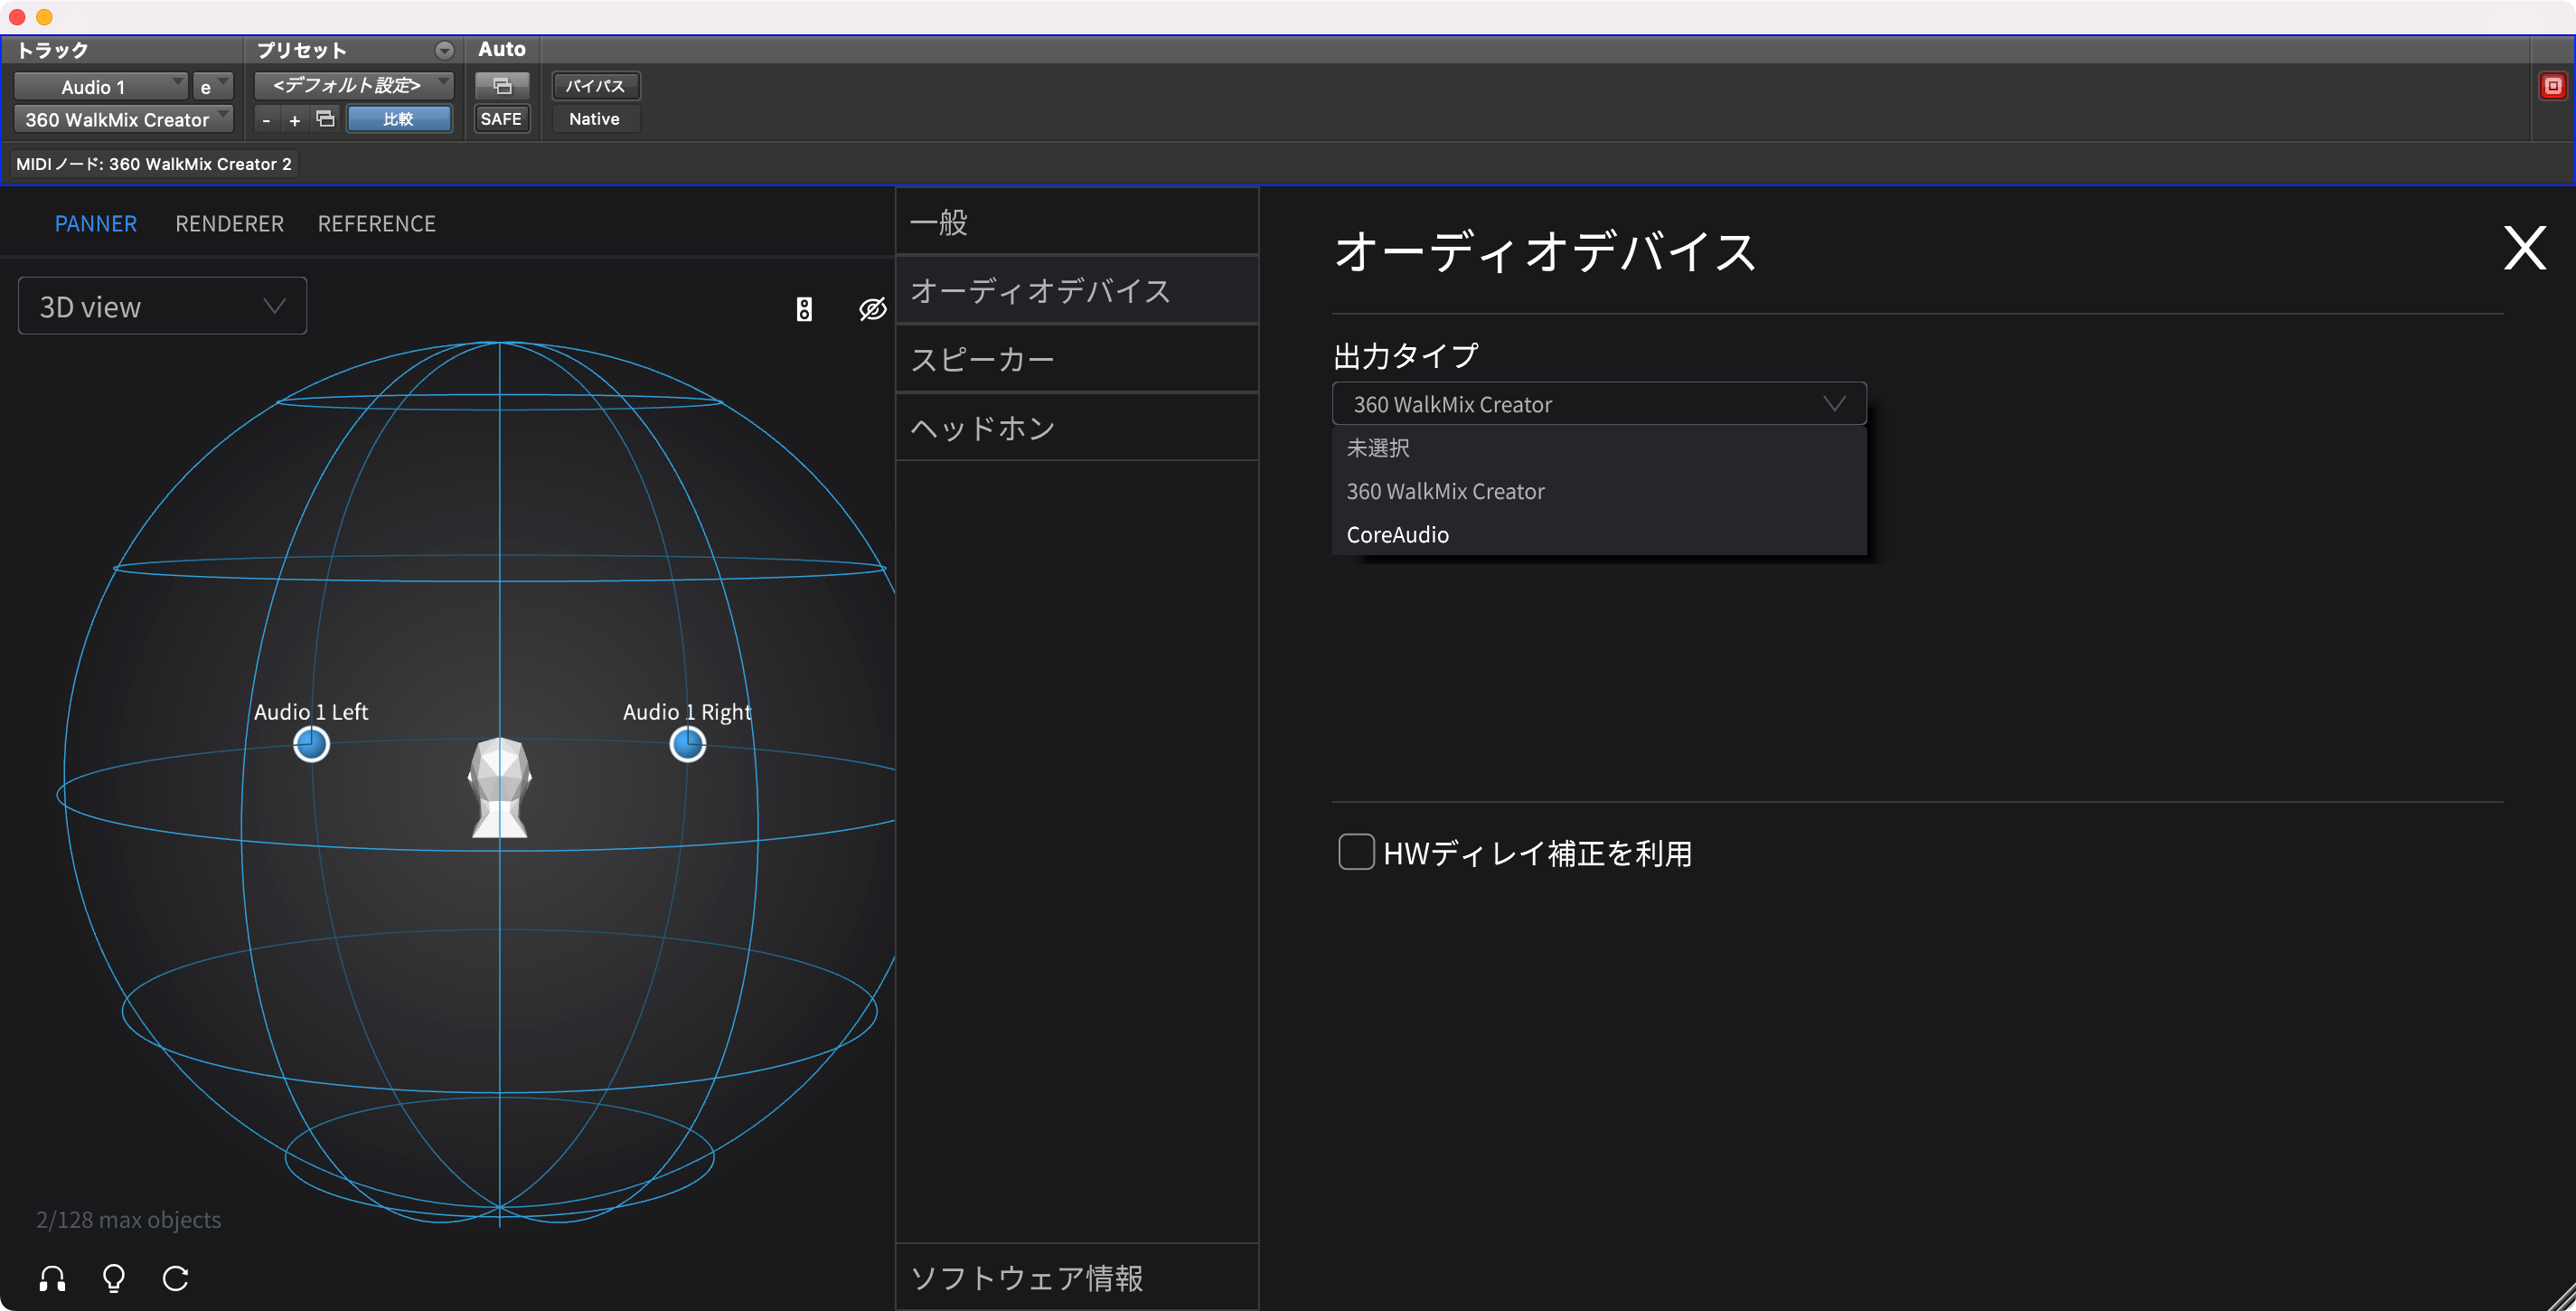
Task: Close the audio device settings panel with X
Action: click(x=2523, y=247)
